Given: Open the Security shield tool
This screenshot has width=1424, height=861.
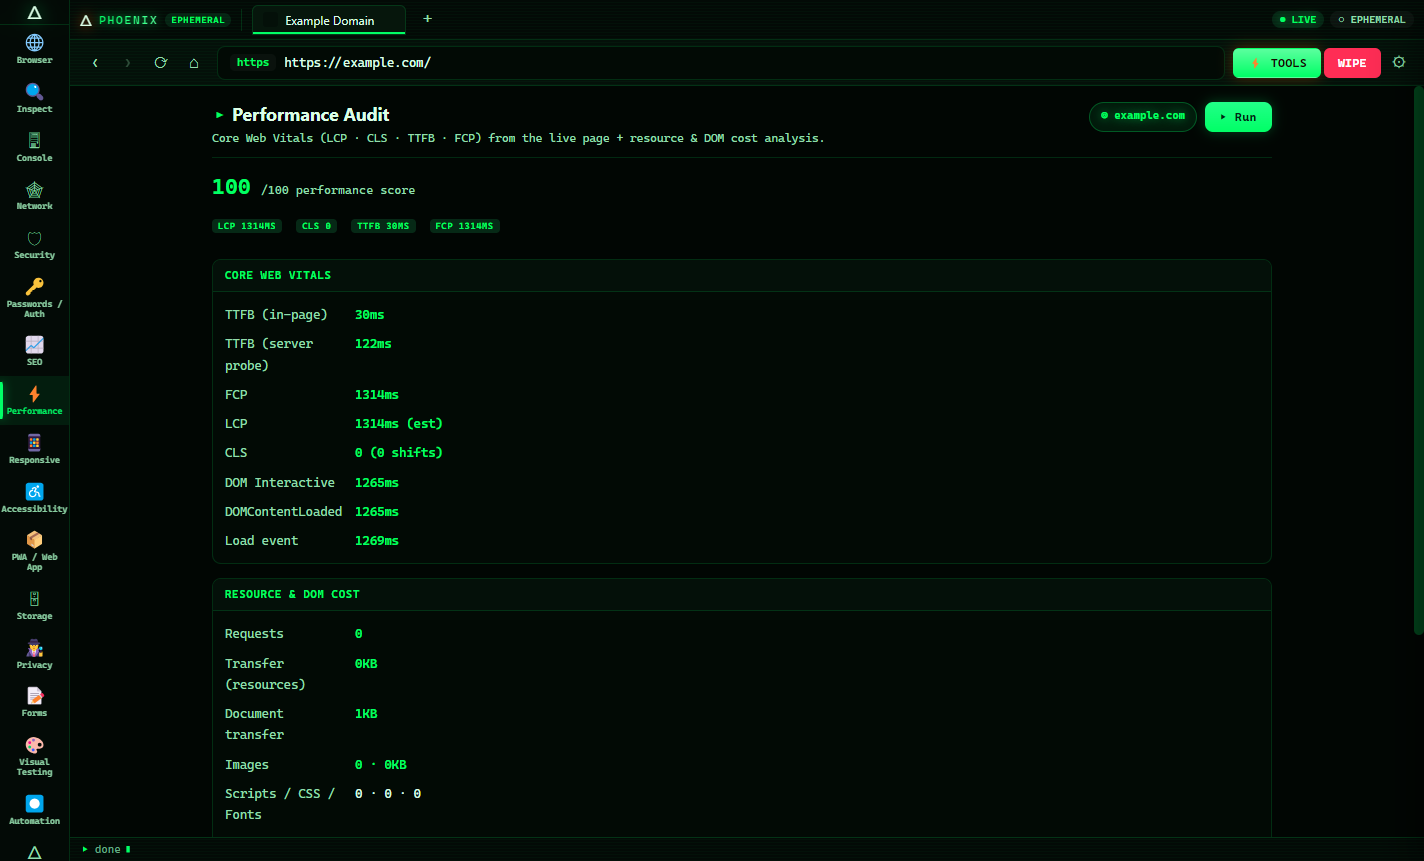Looking at the screenshot, I should pyautogui.click(x=34, y=244).
